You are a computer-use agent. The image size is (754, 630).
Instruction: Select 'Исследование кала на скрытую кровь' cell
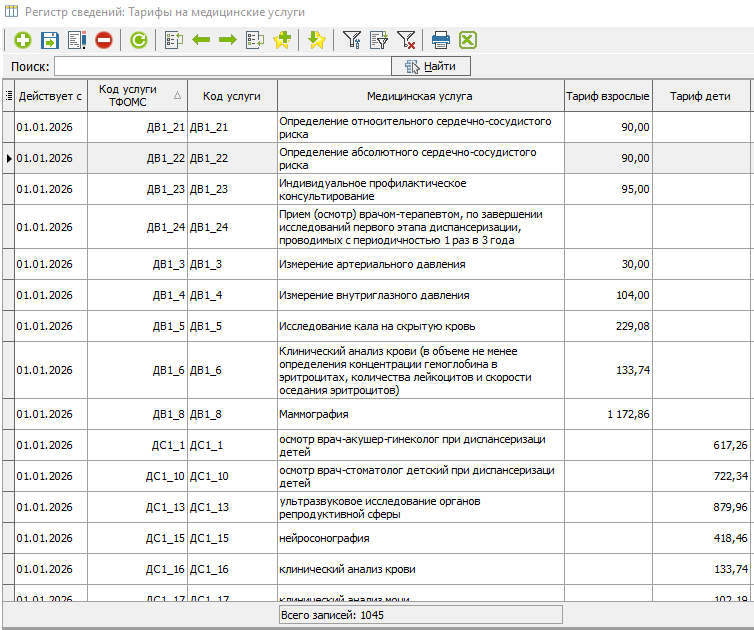coord(420,326)
